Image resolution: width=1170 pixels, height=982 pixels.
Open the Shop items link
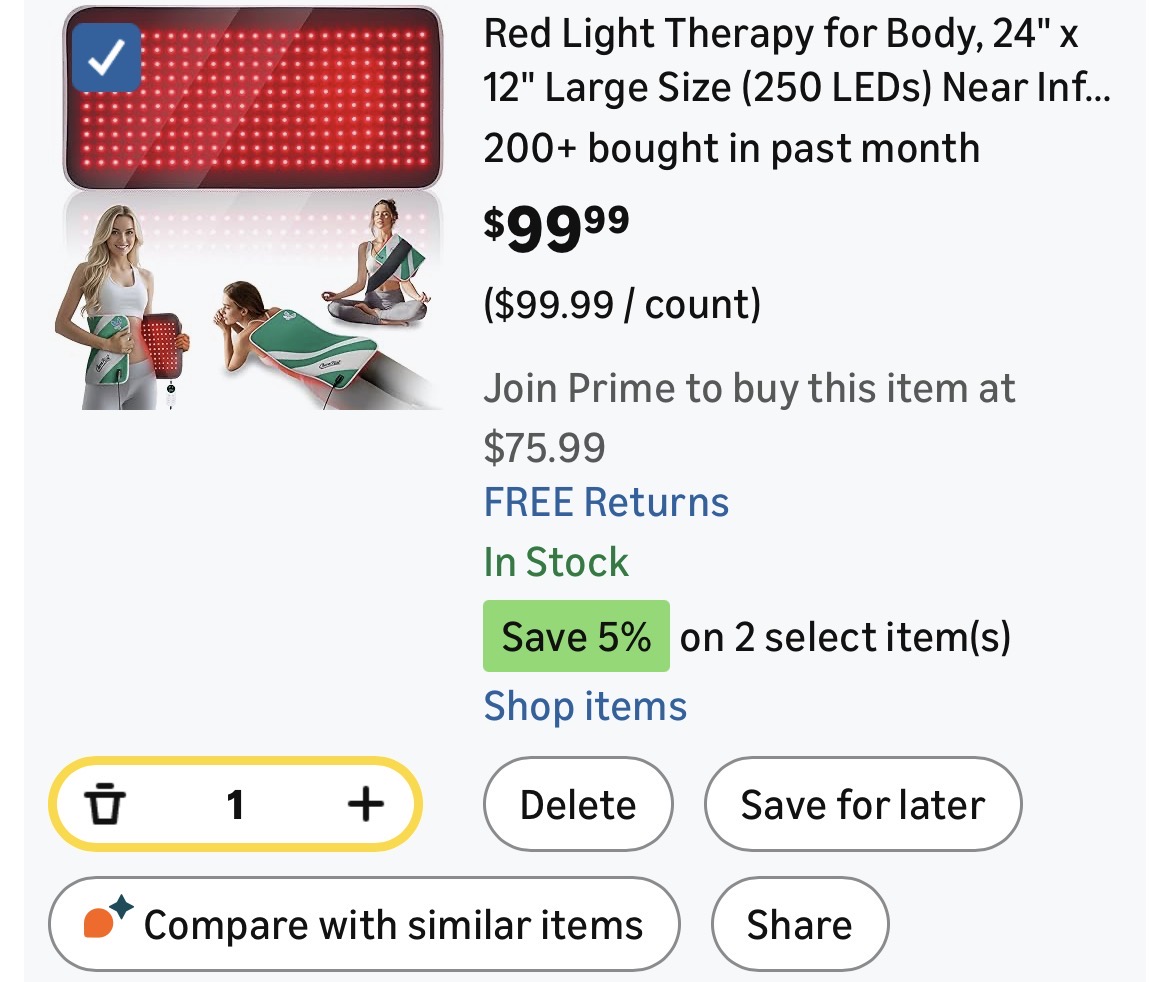585,706
